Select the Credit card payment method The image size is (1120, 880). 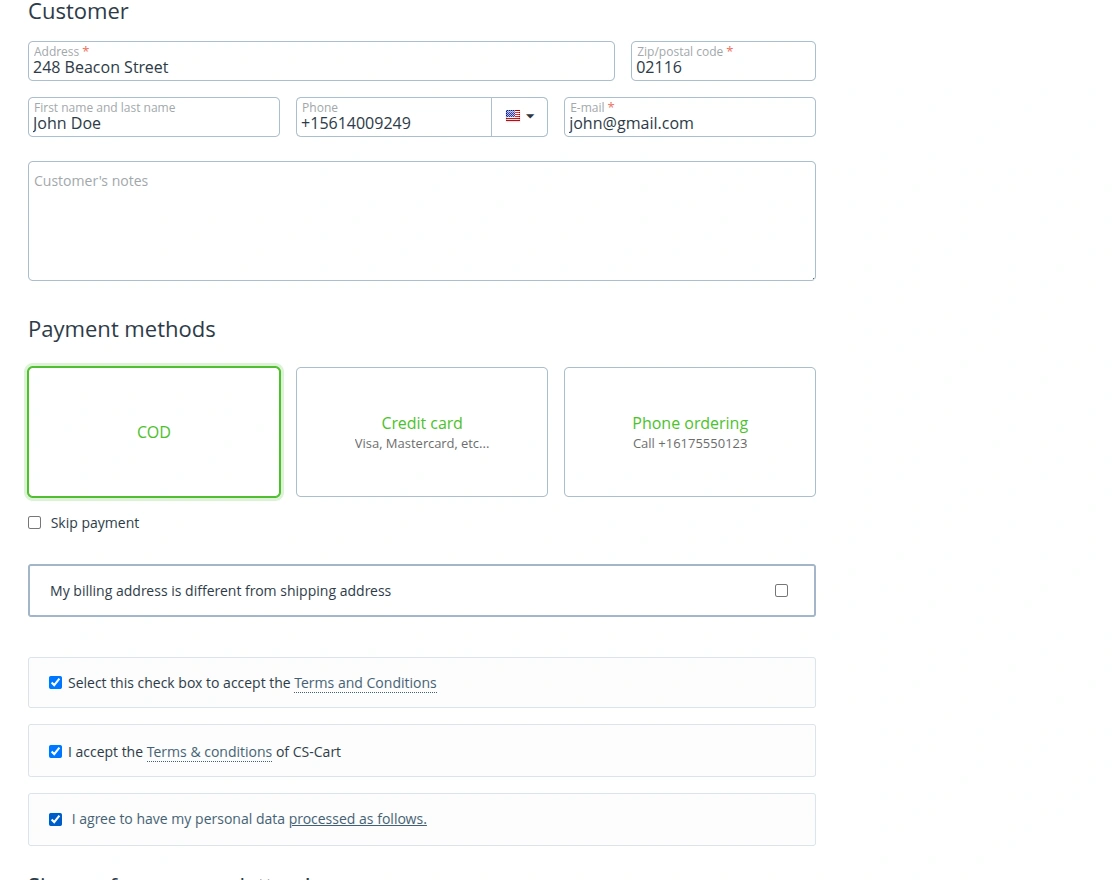point(421,432)
